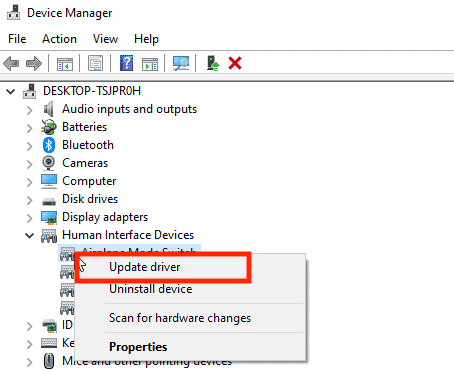Click the update driver green arrow icon
The width and height of the screenshot is (454, 371).
pyautogui.click(x=213, y=63)
